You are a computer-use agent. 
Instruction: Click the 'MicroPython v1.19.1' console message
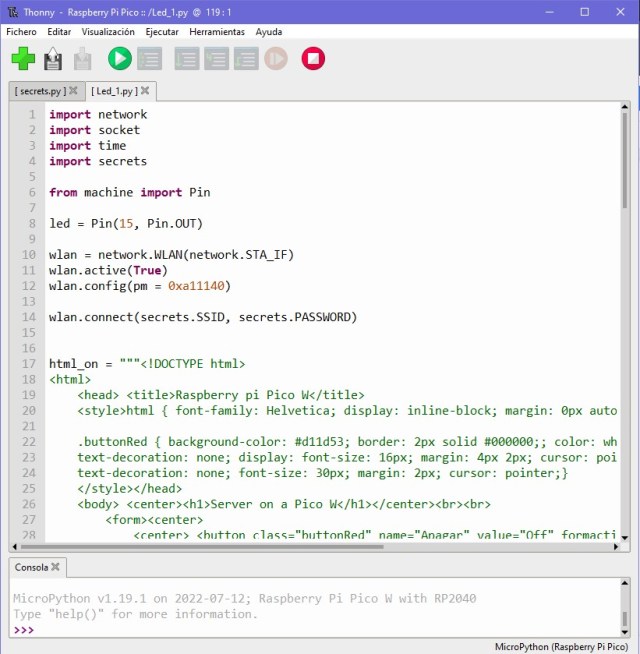click(244, 599)
